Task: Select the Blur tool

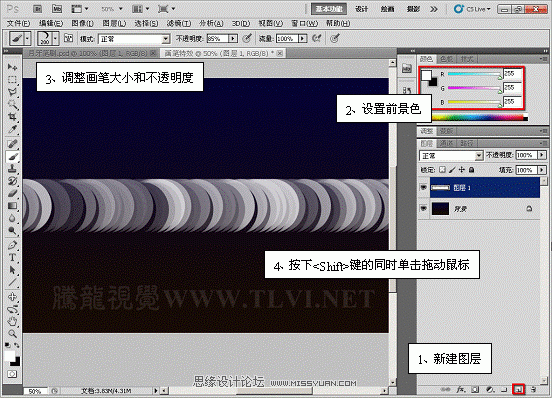Action: click(12, 219)
